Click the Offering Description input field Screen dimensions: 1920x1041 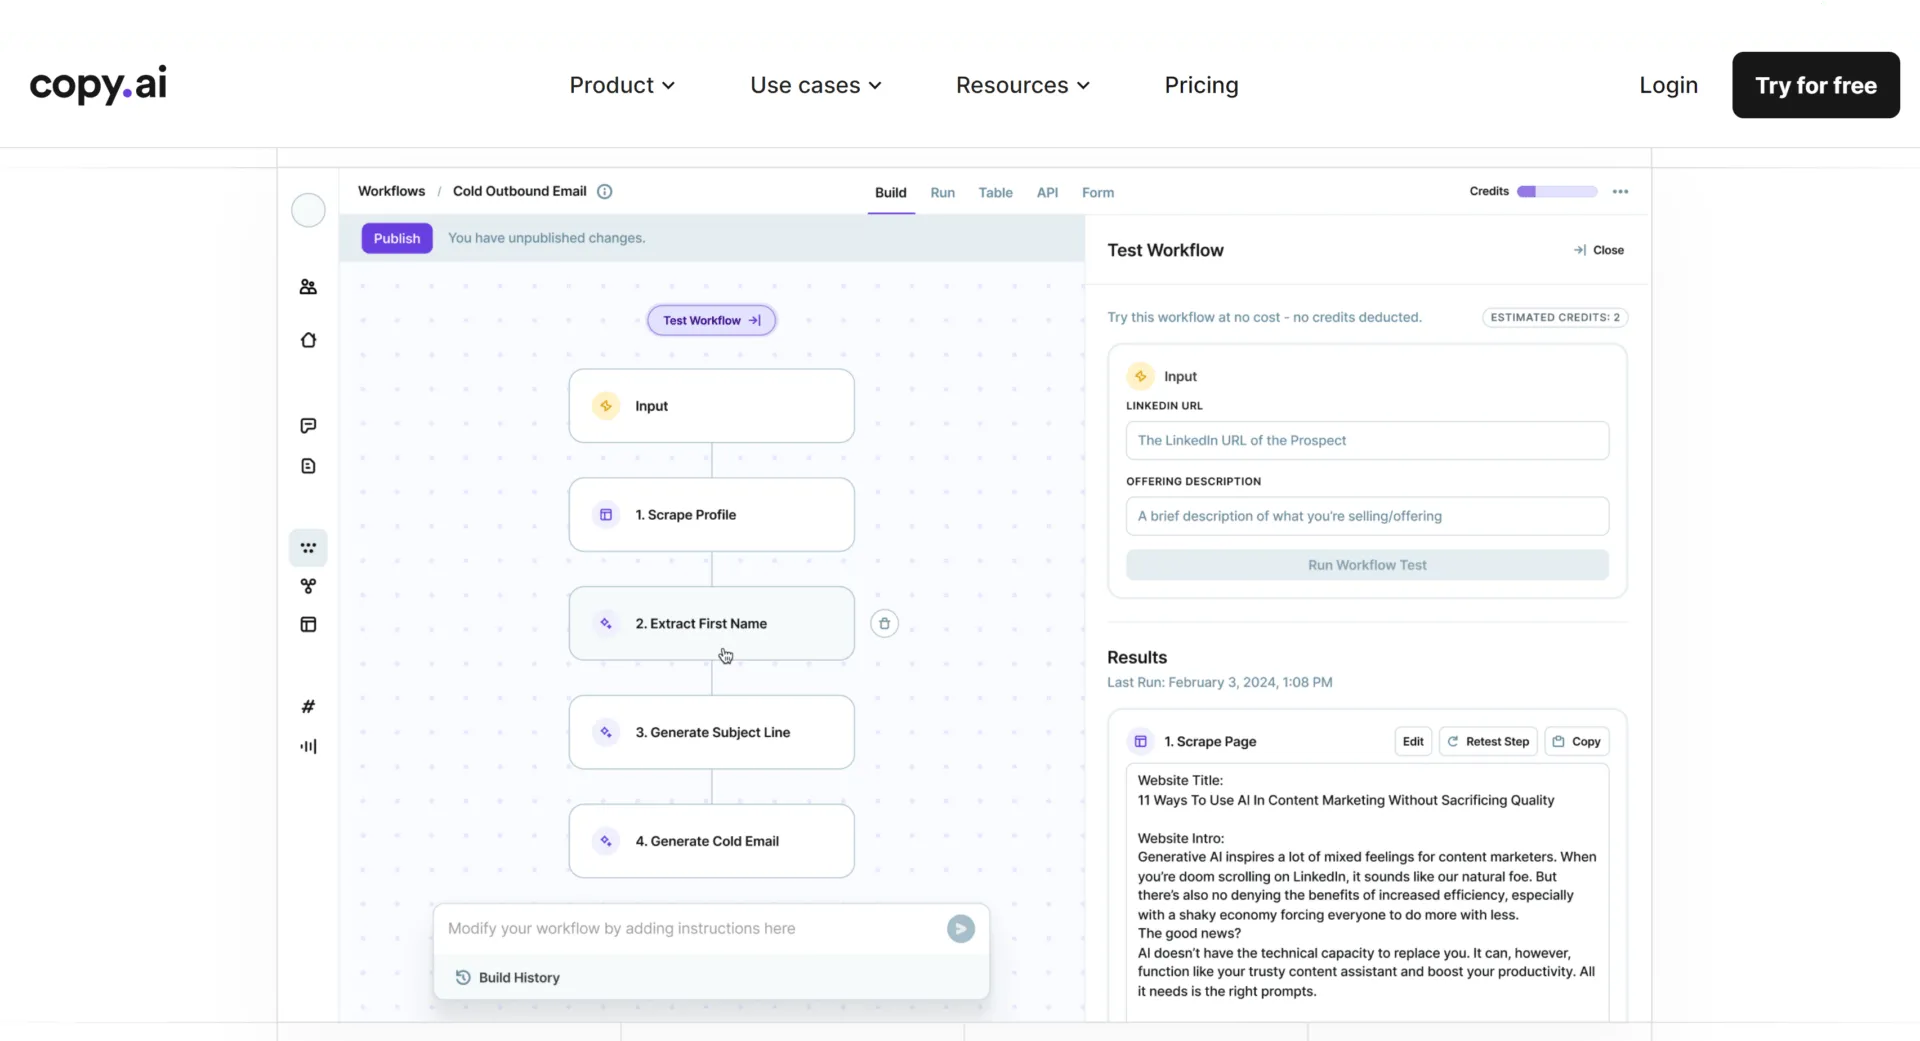click(x=1367, y=516)
